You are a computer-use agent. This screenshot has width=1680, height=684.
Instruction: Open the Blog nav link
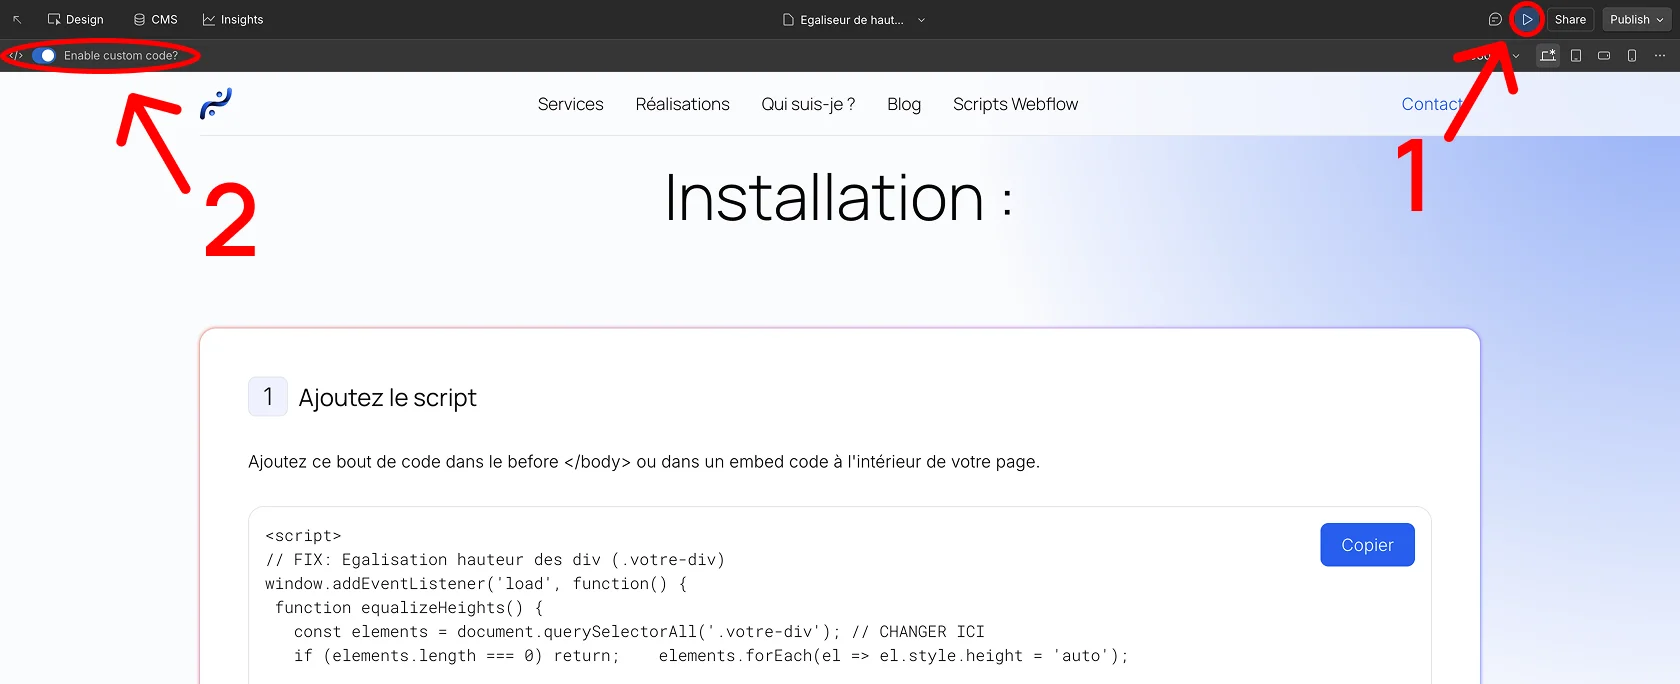coord(904,104)
